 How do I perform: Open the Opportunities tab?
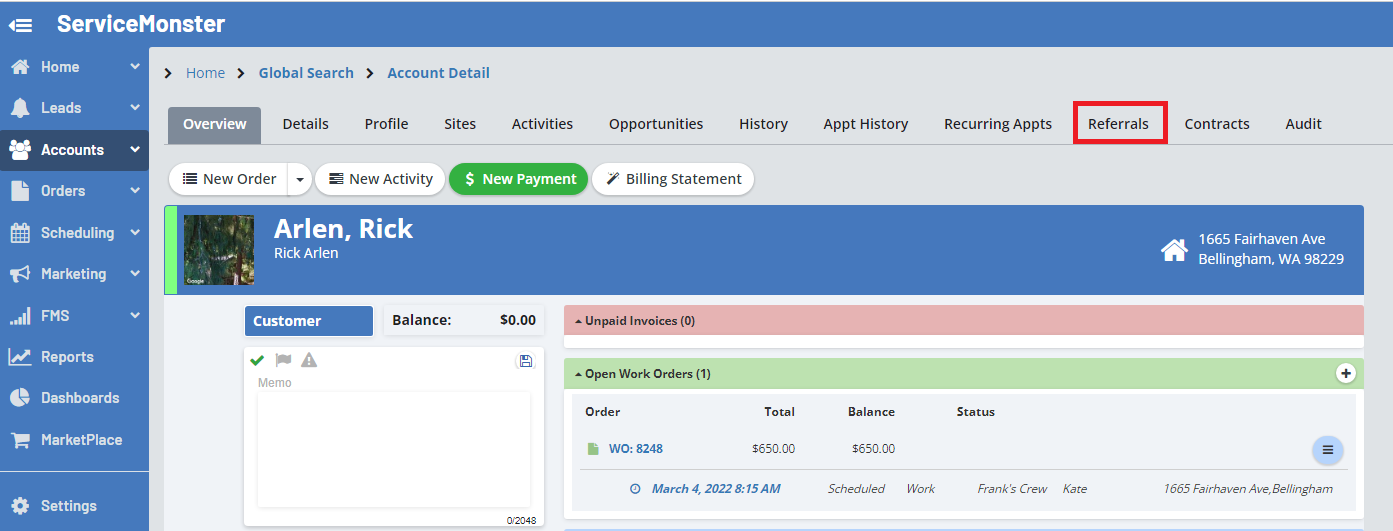[x=656, y=125]
